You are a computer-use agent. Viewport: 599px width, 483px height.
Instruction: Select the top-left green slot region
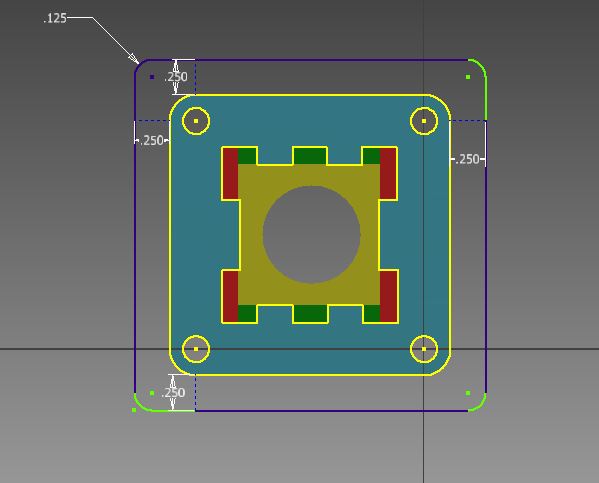coord(247,156)
